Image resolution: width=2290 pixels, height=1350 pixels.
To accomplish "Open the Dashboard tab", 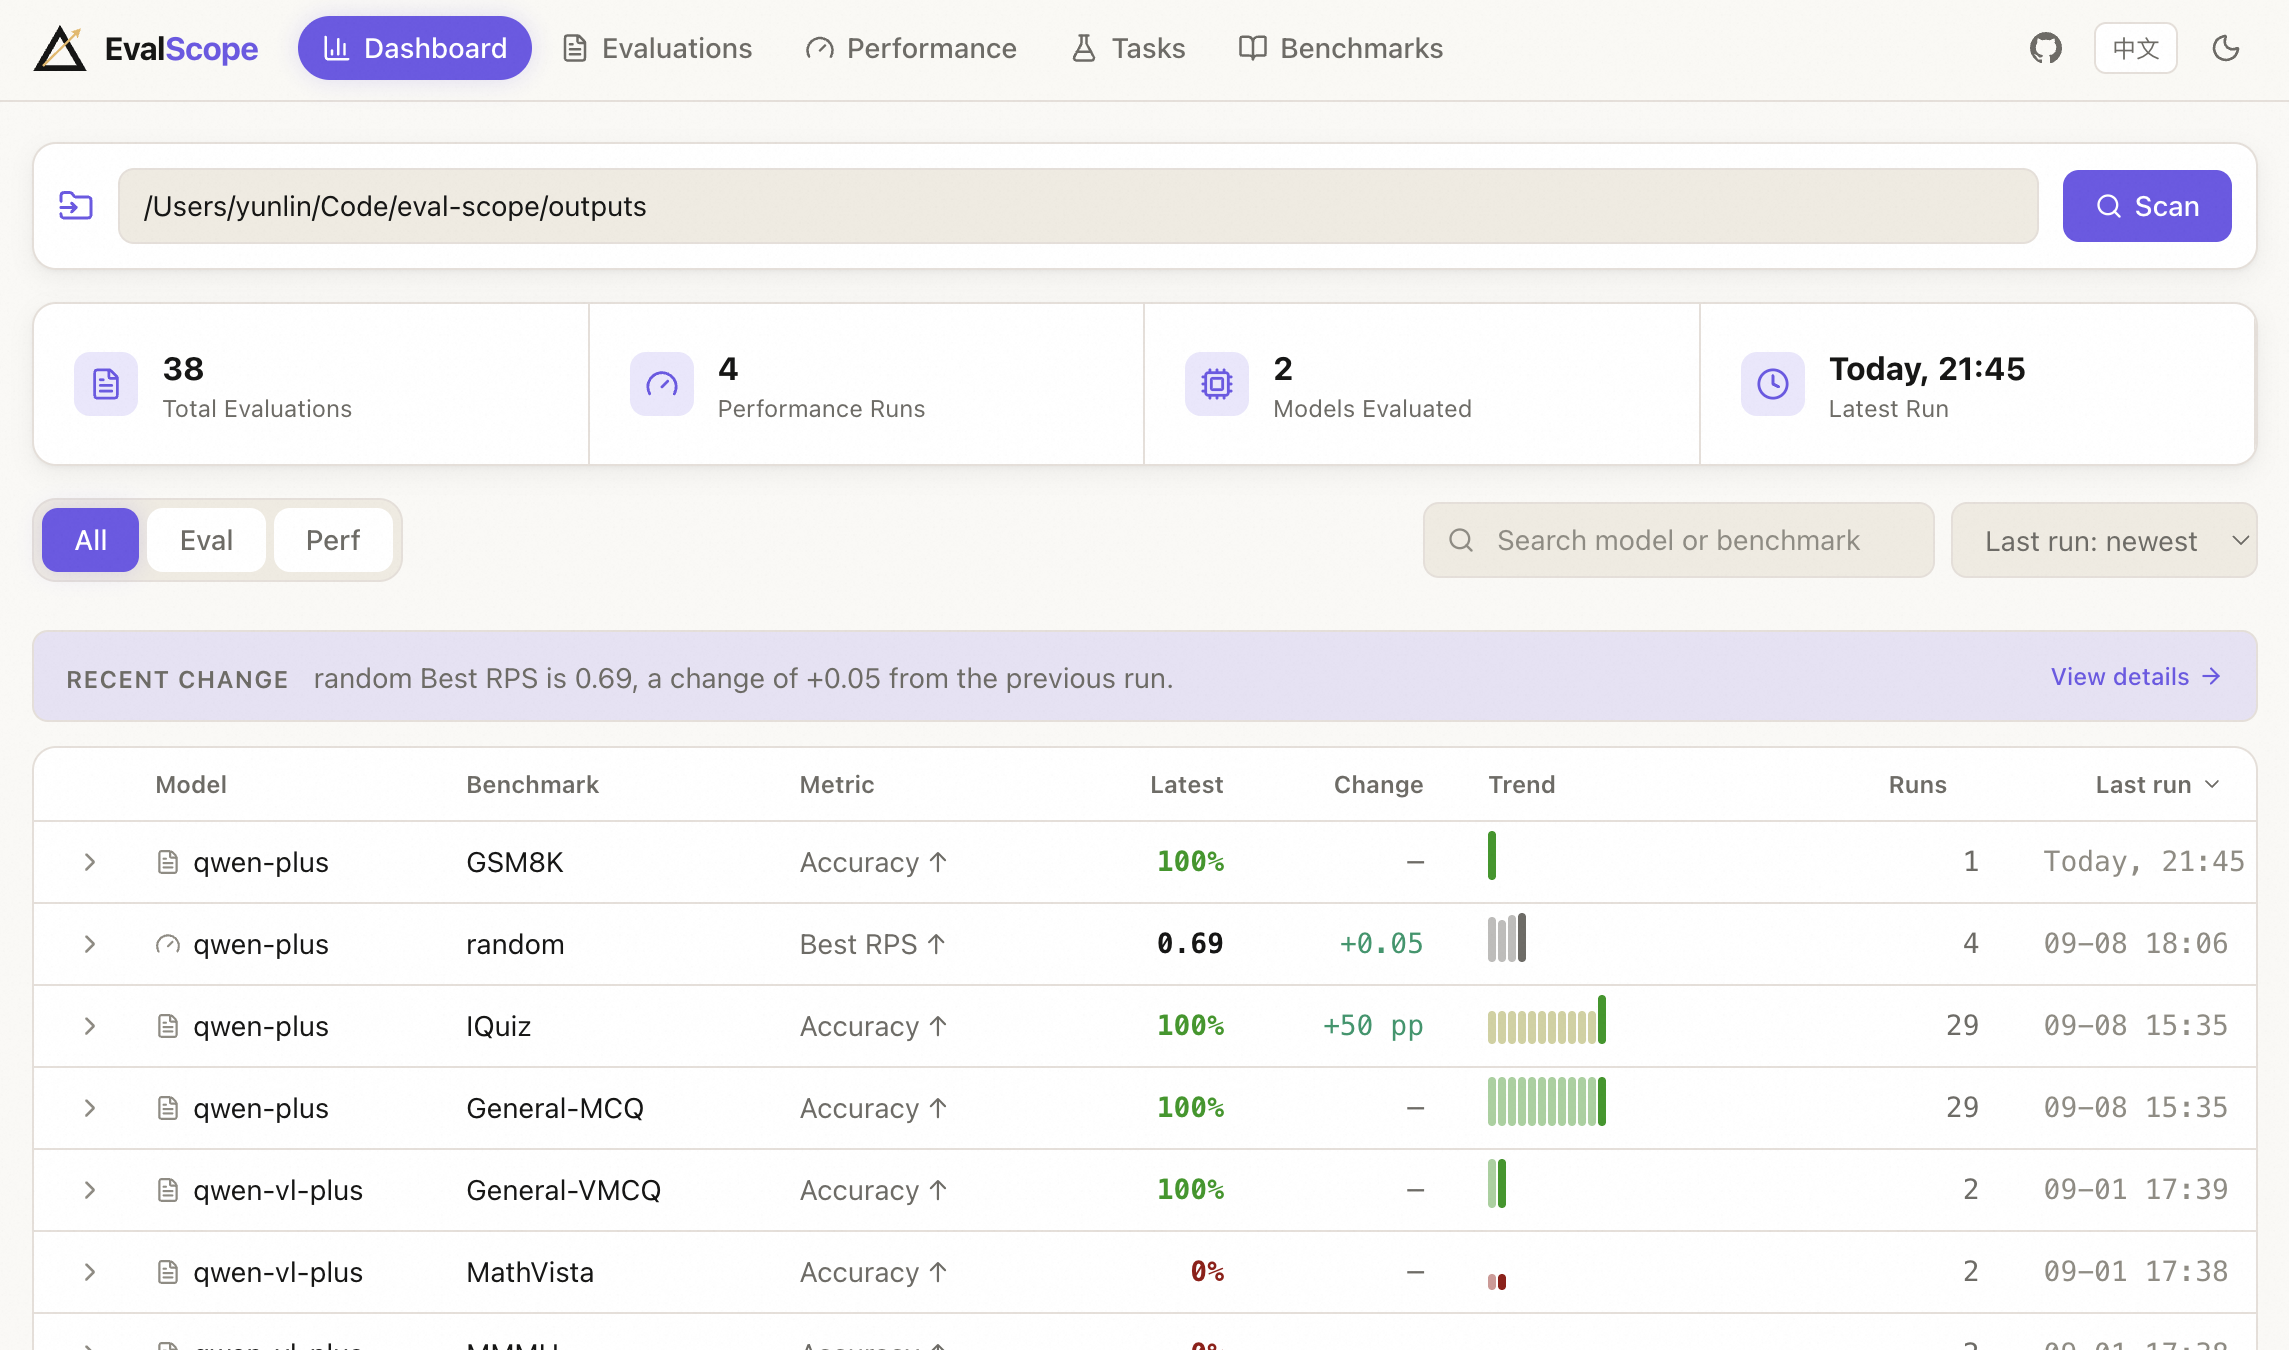I will point(415,48).
